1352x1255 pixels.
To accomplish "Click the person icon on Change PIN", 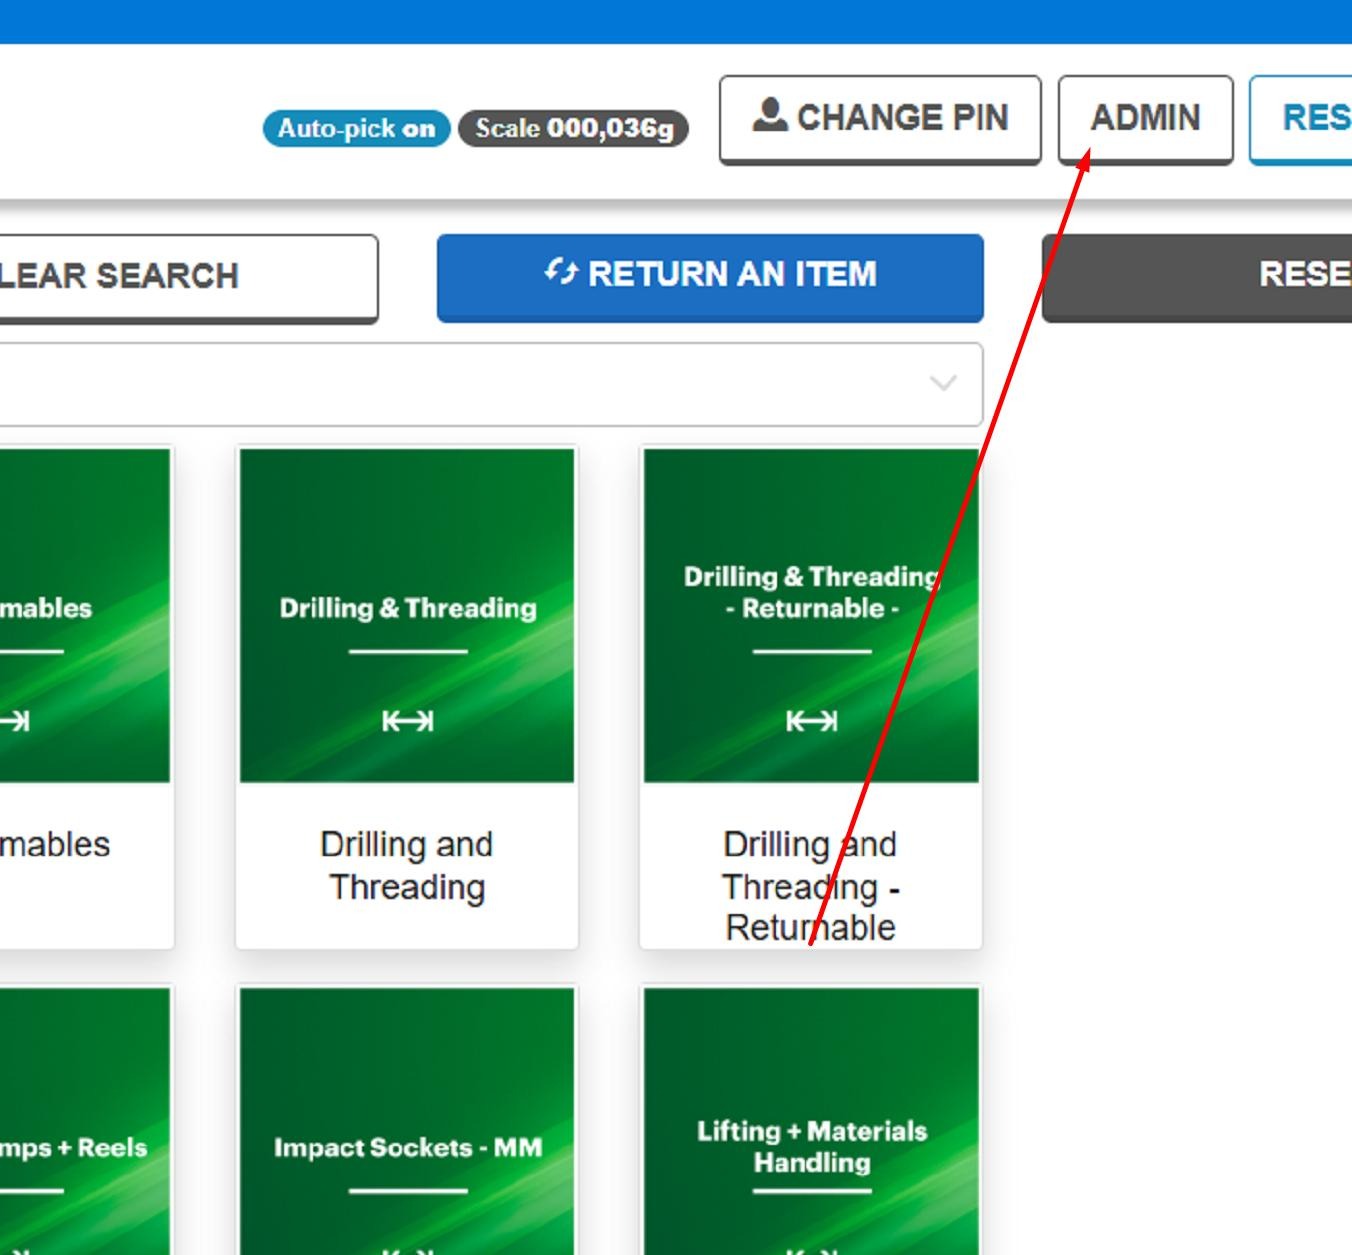I will 769,115.
